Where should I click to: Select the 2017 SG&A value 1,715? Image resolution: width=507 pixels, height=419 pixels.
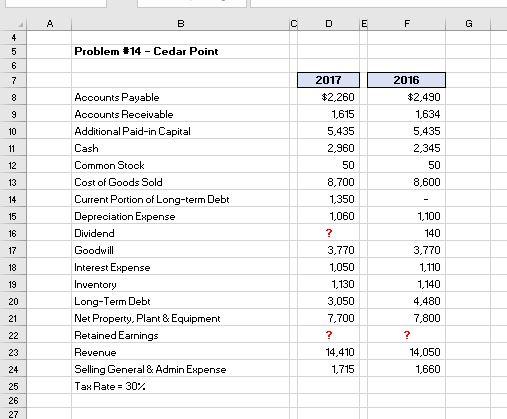coord(328,369)
